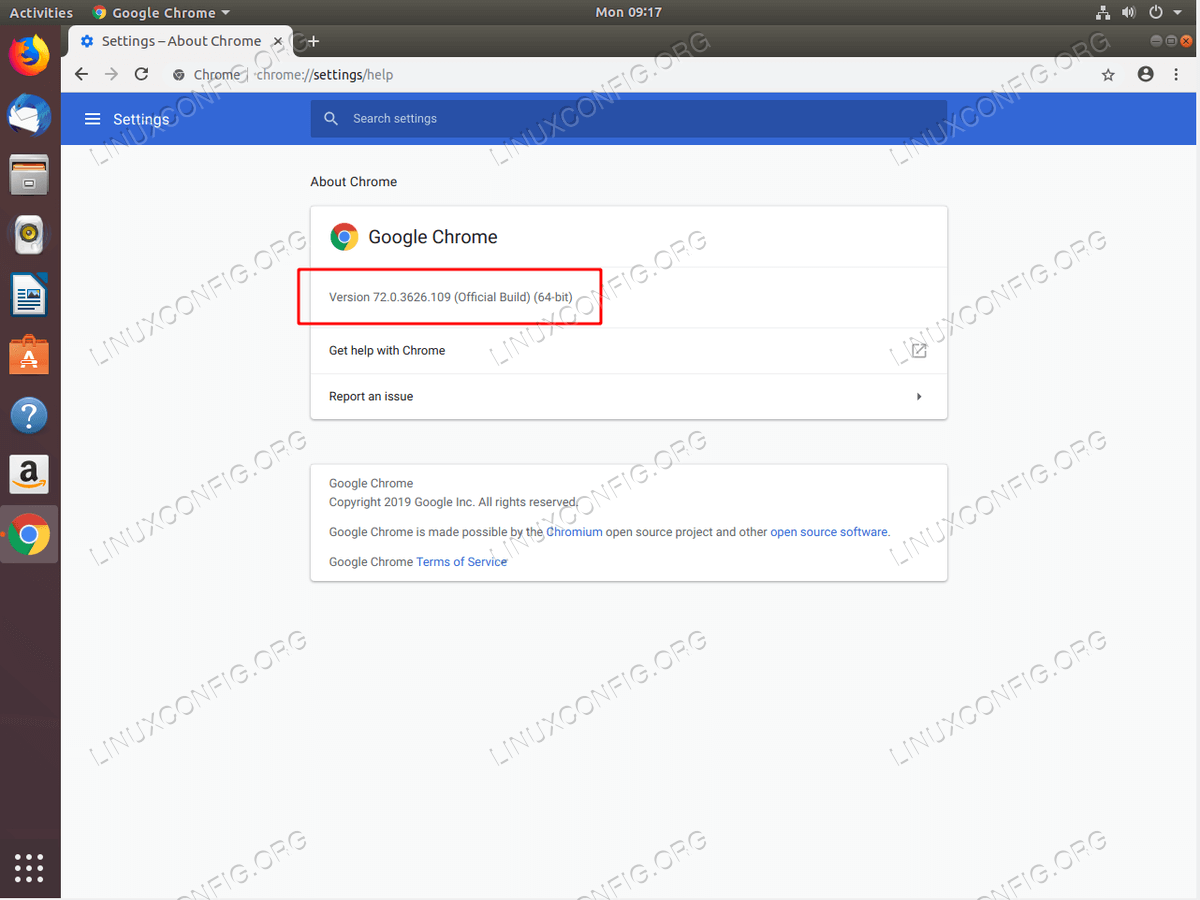Open Google Chrome app menu dropdown
This screenshot has width=1200, height=900.
click(x=162, y=12)
